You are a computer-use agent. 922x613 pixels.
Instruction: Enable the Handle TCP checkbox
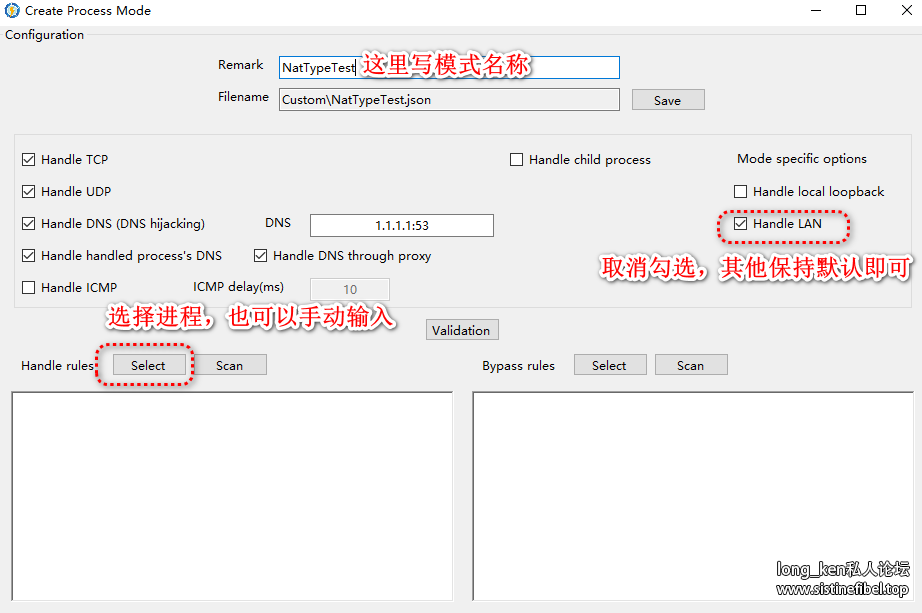click(29, 160)
